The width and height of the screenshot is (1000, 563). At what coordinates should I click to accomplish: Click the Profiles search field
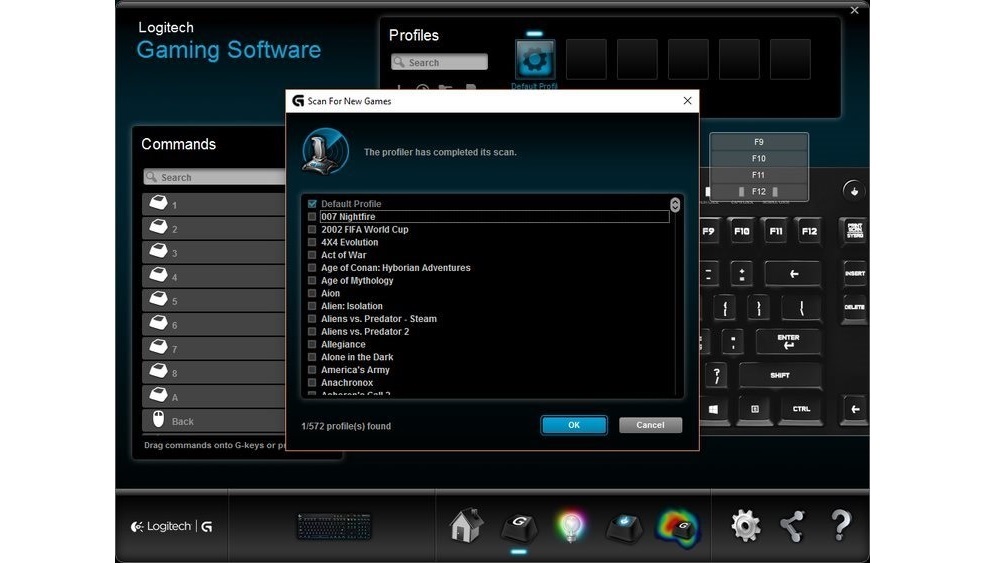[440, 63]
